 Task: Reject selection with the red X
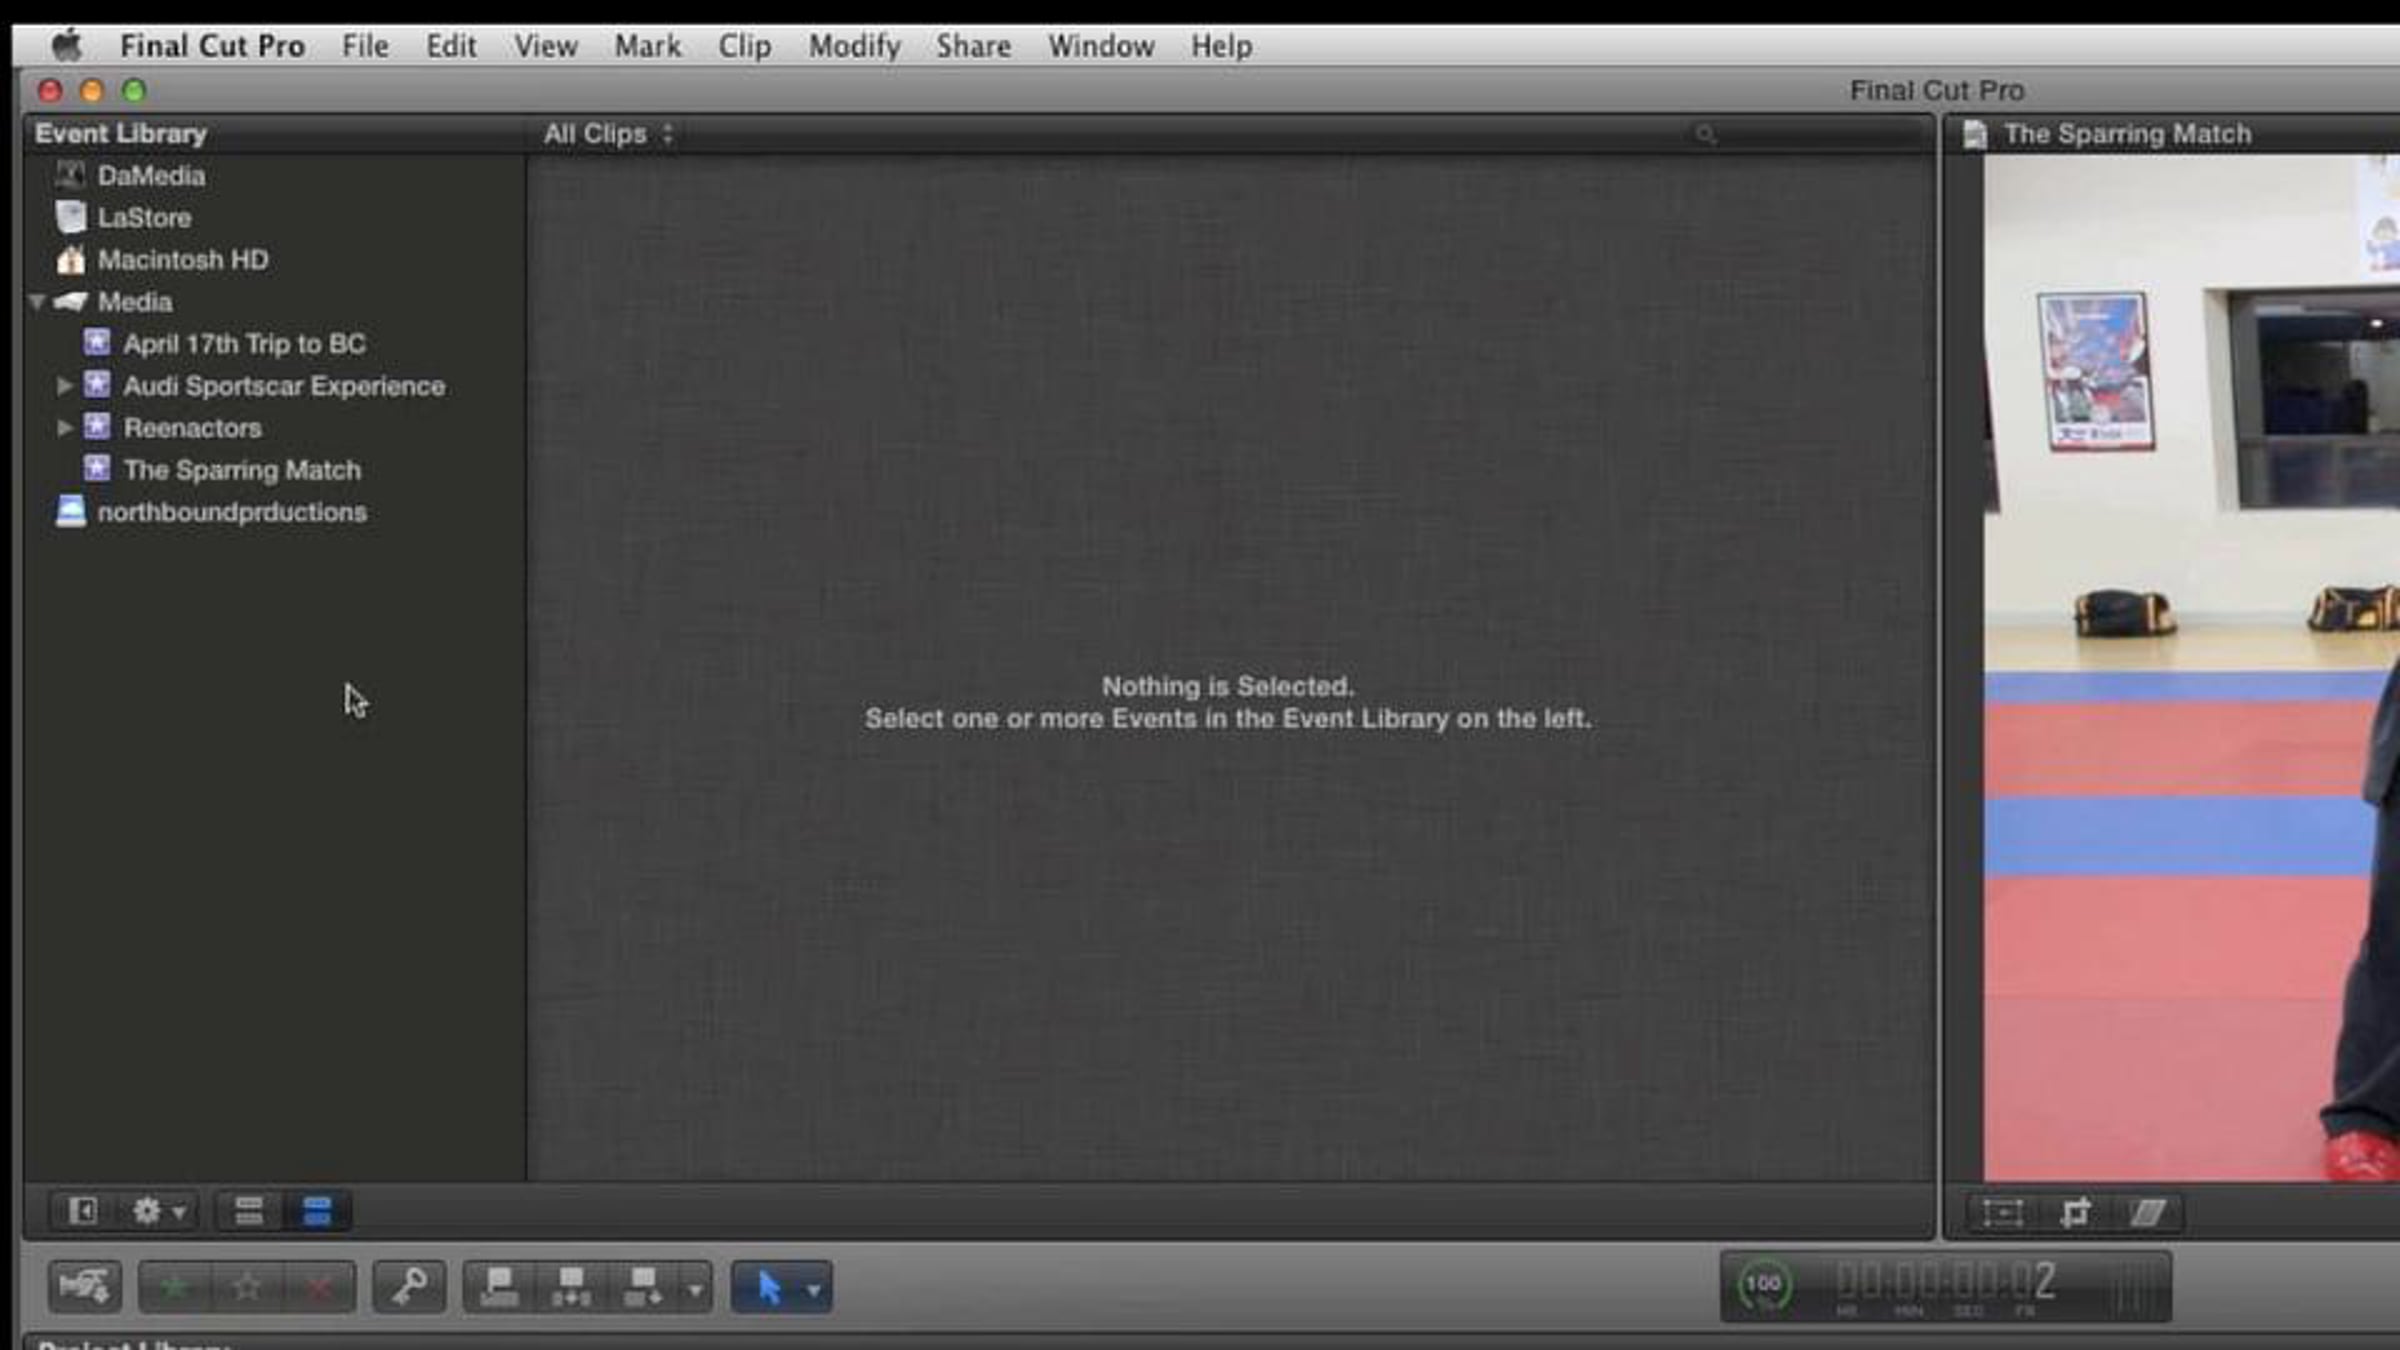coord(319,1287)
